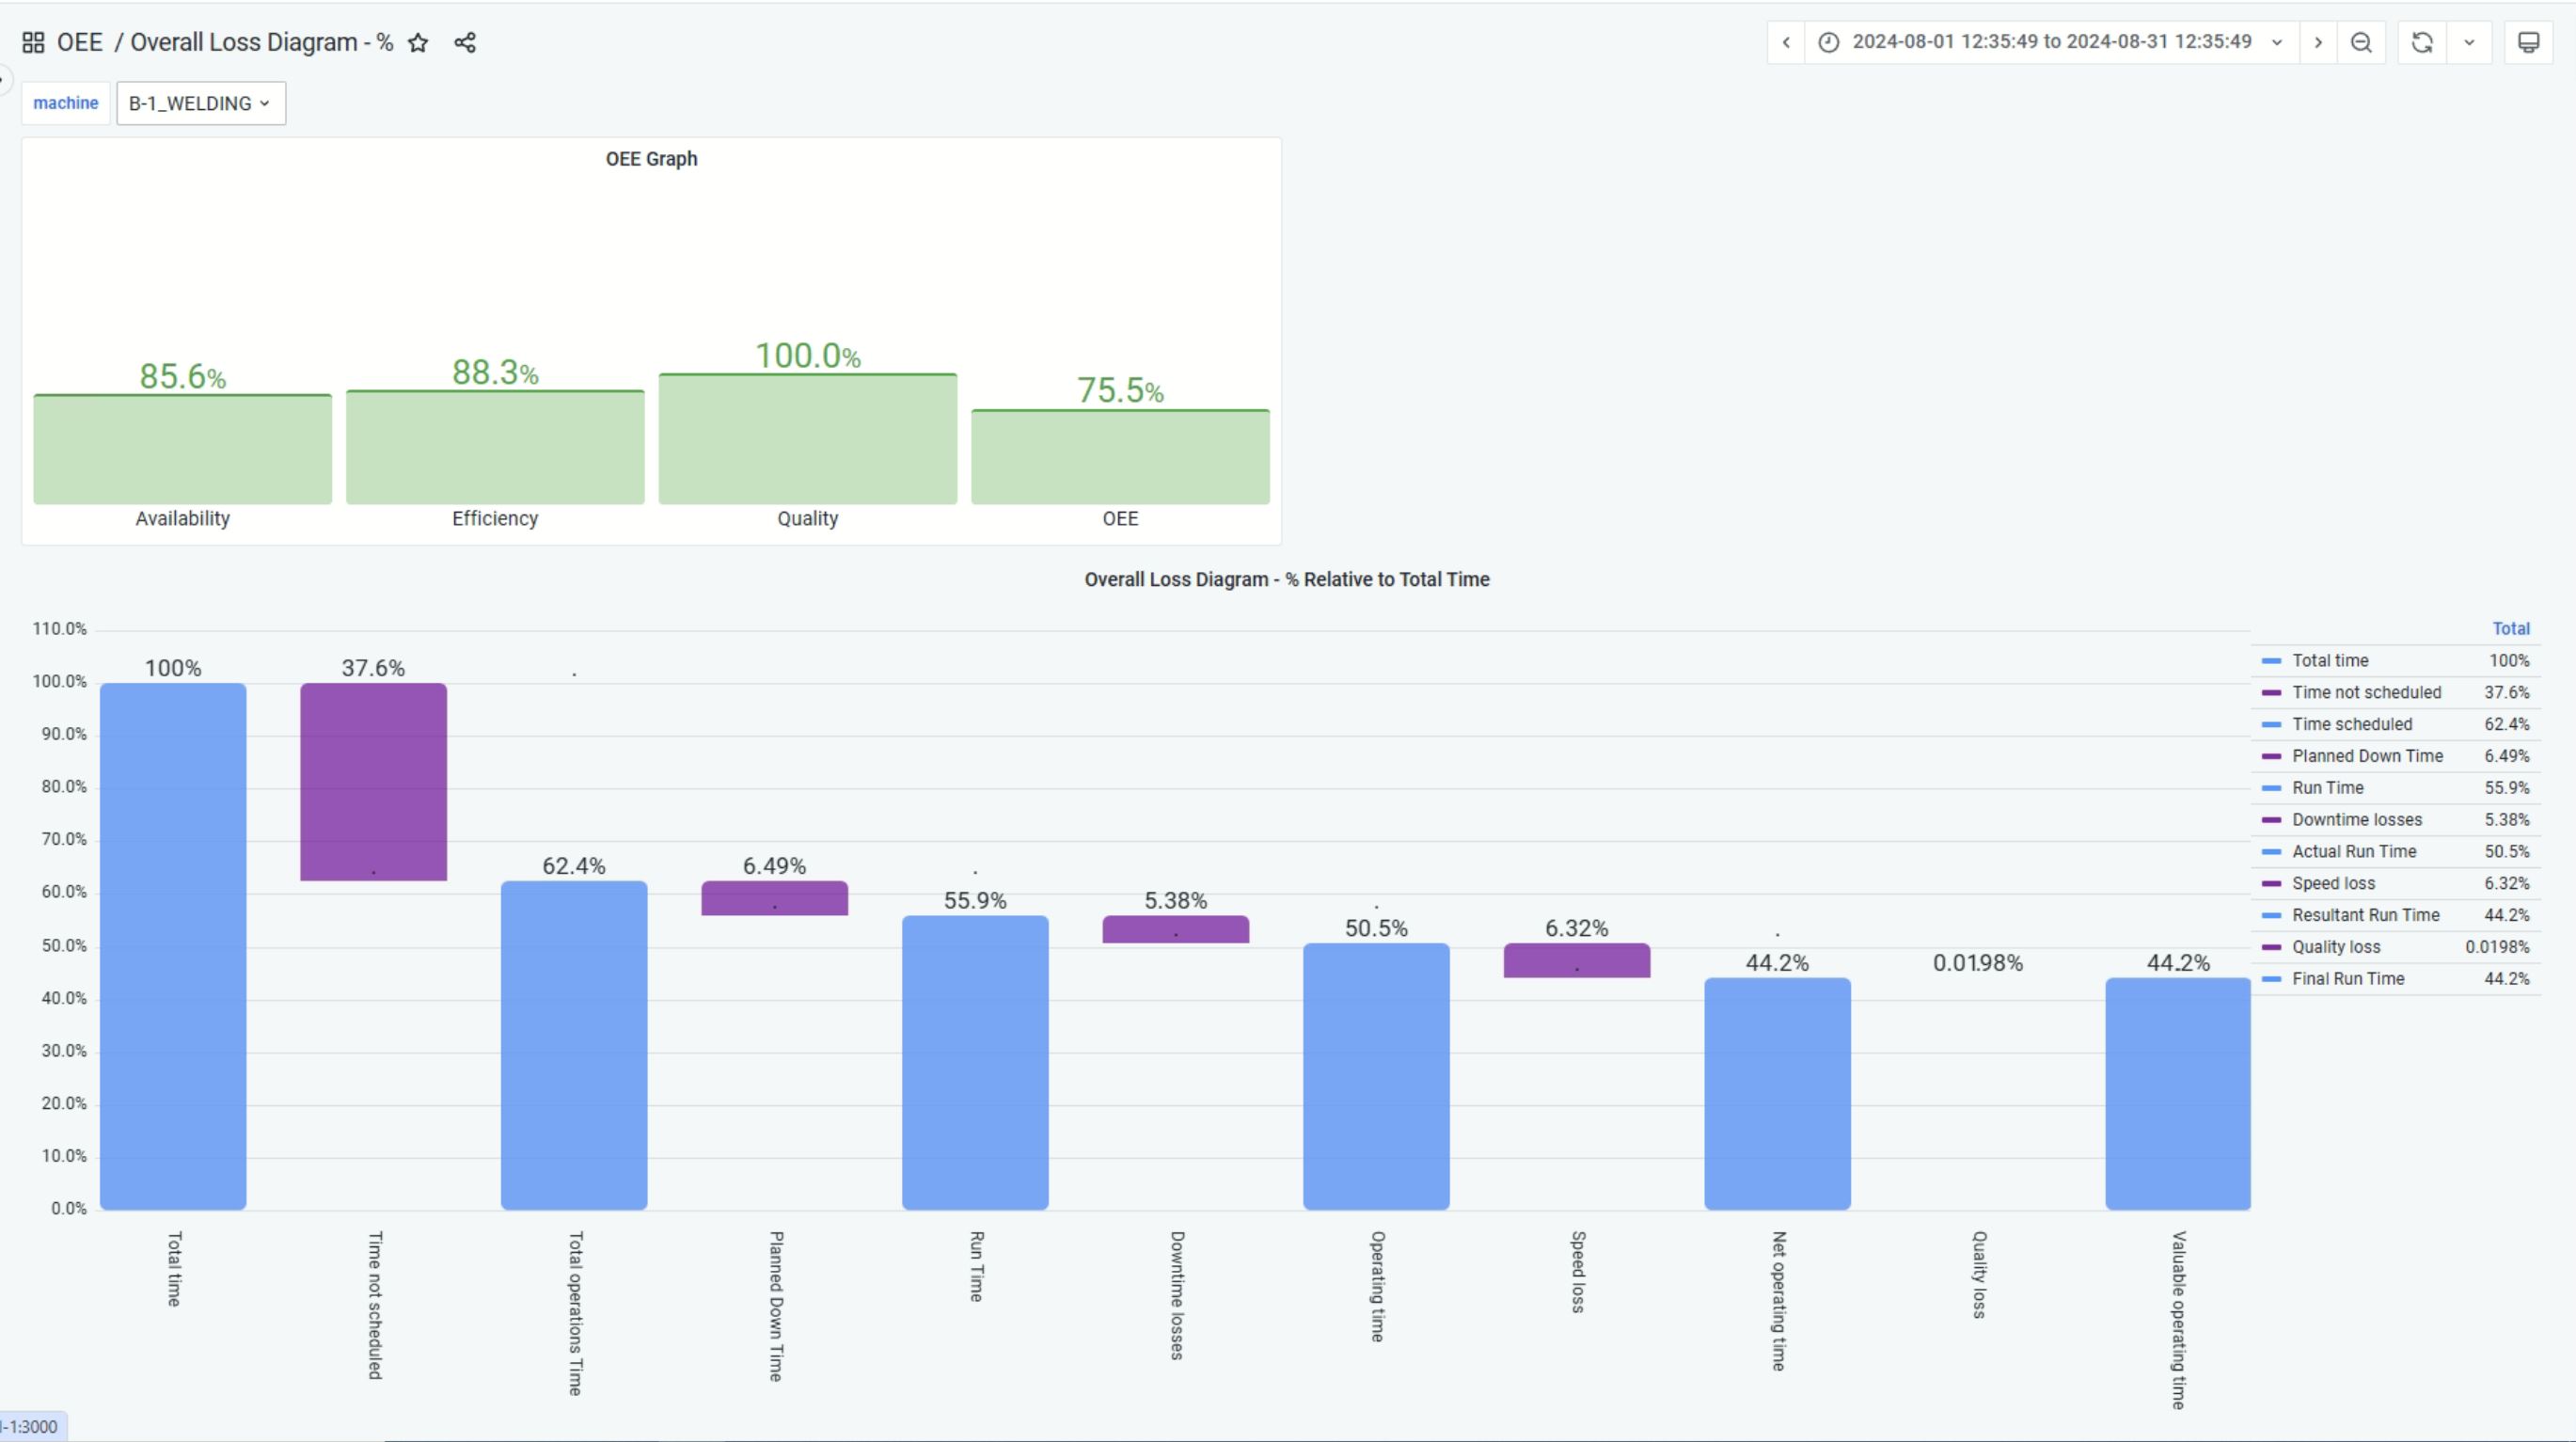Click Overall Loss Diagram - % breadcrumb
Screen dimensions: 2576x1442
[261, 42]
